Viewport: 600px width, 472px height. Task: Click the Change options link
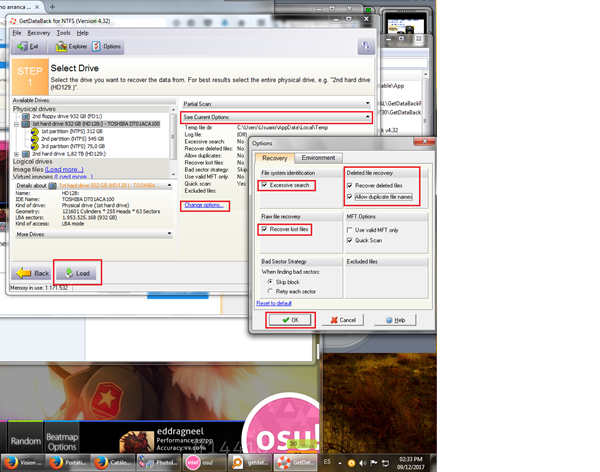[204, 205]
